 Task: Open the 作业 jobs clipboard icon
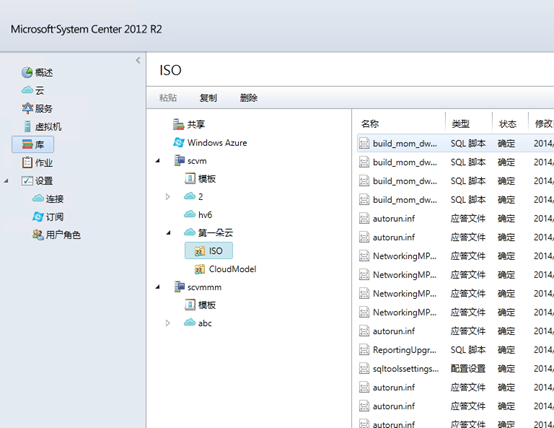[27, 162]
